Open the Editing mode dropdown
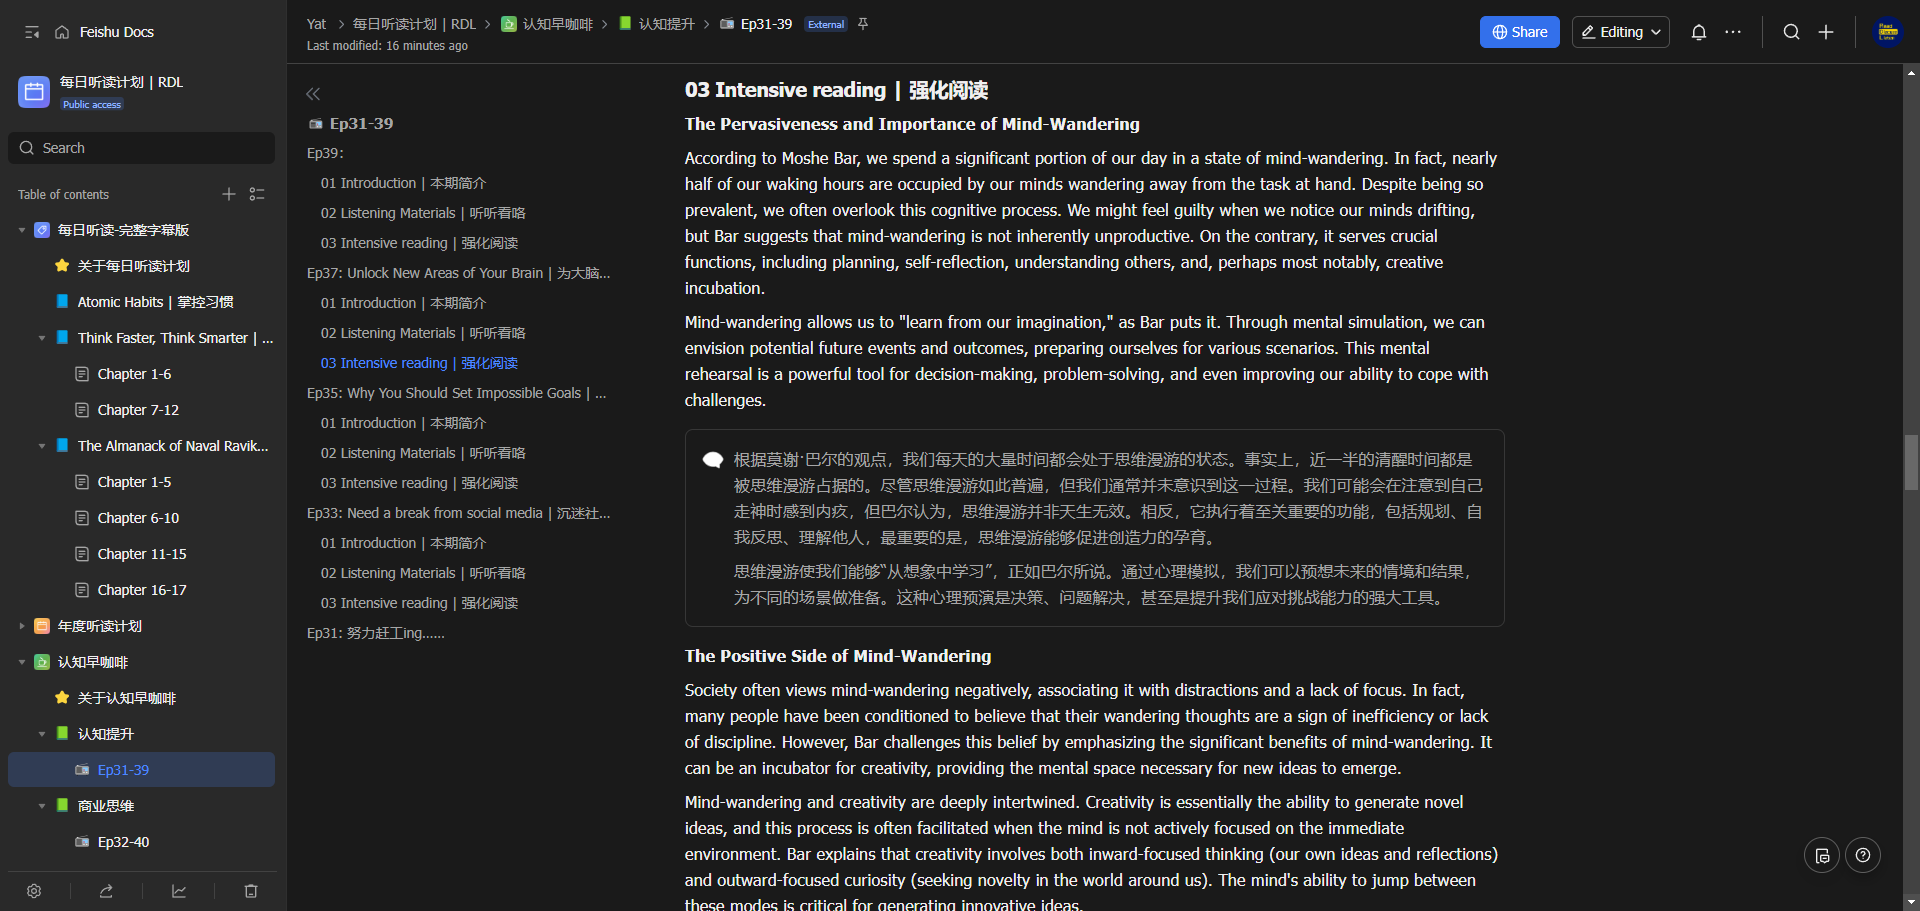This screenshot has width=1920, height=911. click(1620, 32)
